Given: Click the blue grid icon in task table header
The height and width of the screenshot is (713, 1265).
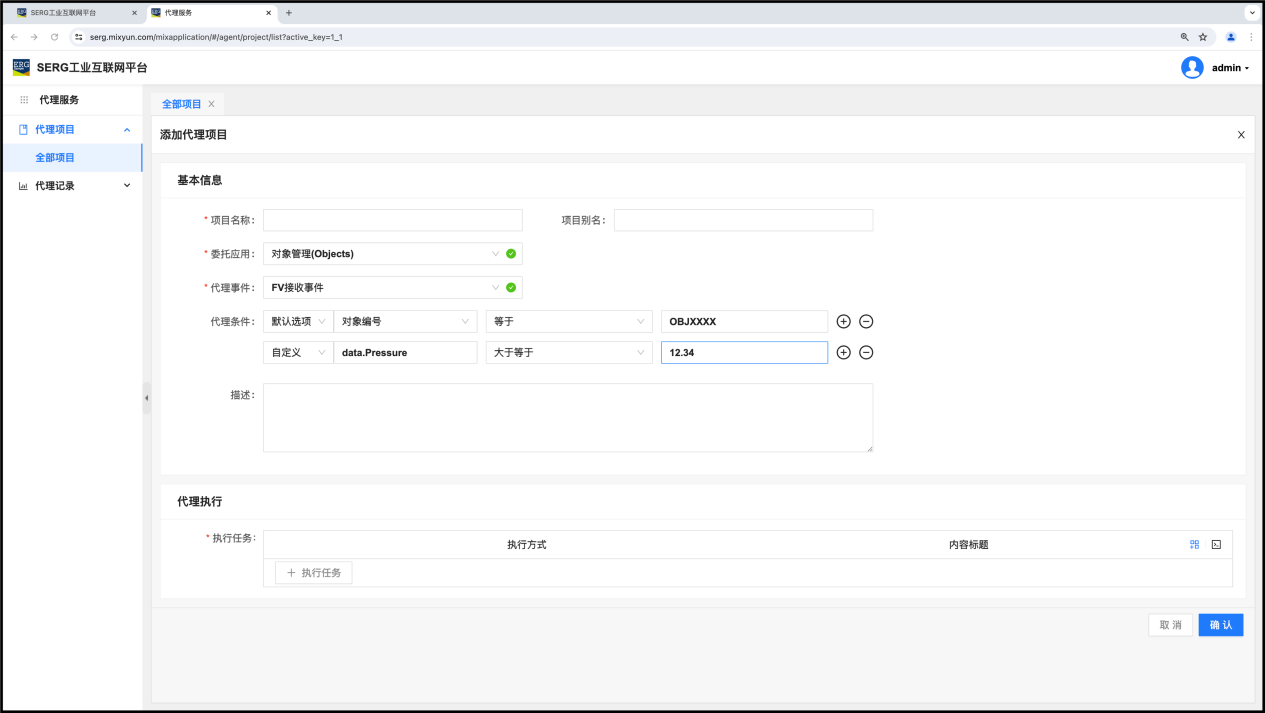Looking at the screenshot, I should pos(1194,544).
